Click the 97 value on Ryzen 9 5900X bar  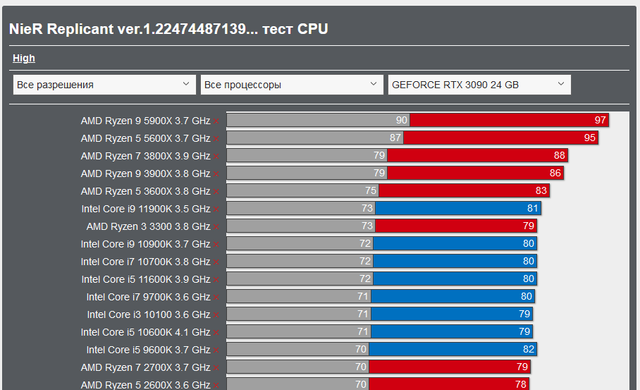coord(600,120)
